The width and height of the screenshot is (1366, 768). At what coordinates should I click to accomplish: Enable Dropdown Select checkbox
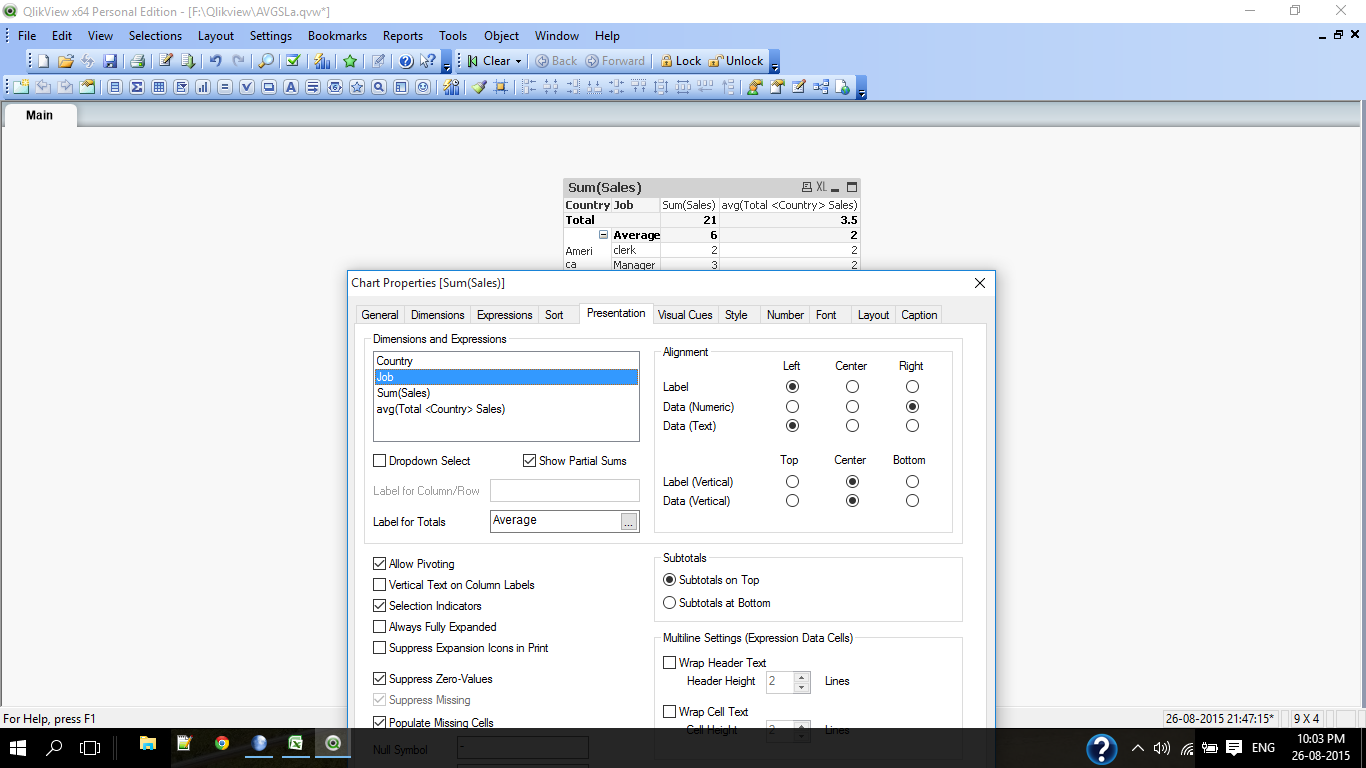pyautogui.click(x=379, y=461)
